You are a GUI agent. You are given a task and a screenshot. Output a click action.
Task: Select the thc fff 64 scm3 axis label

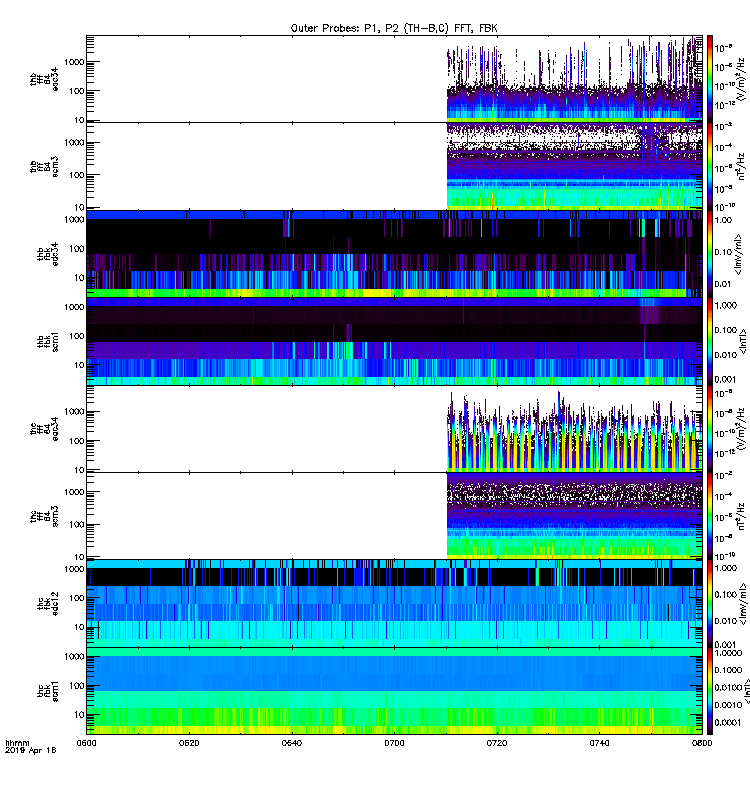tap(44, 516)
